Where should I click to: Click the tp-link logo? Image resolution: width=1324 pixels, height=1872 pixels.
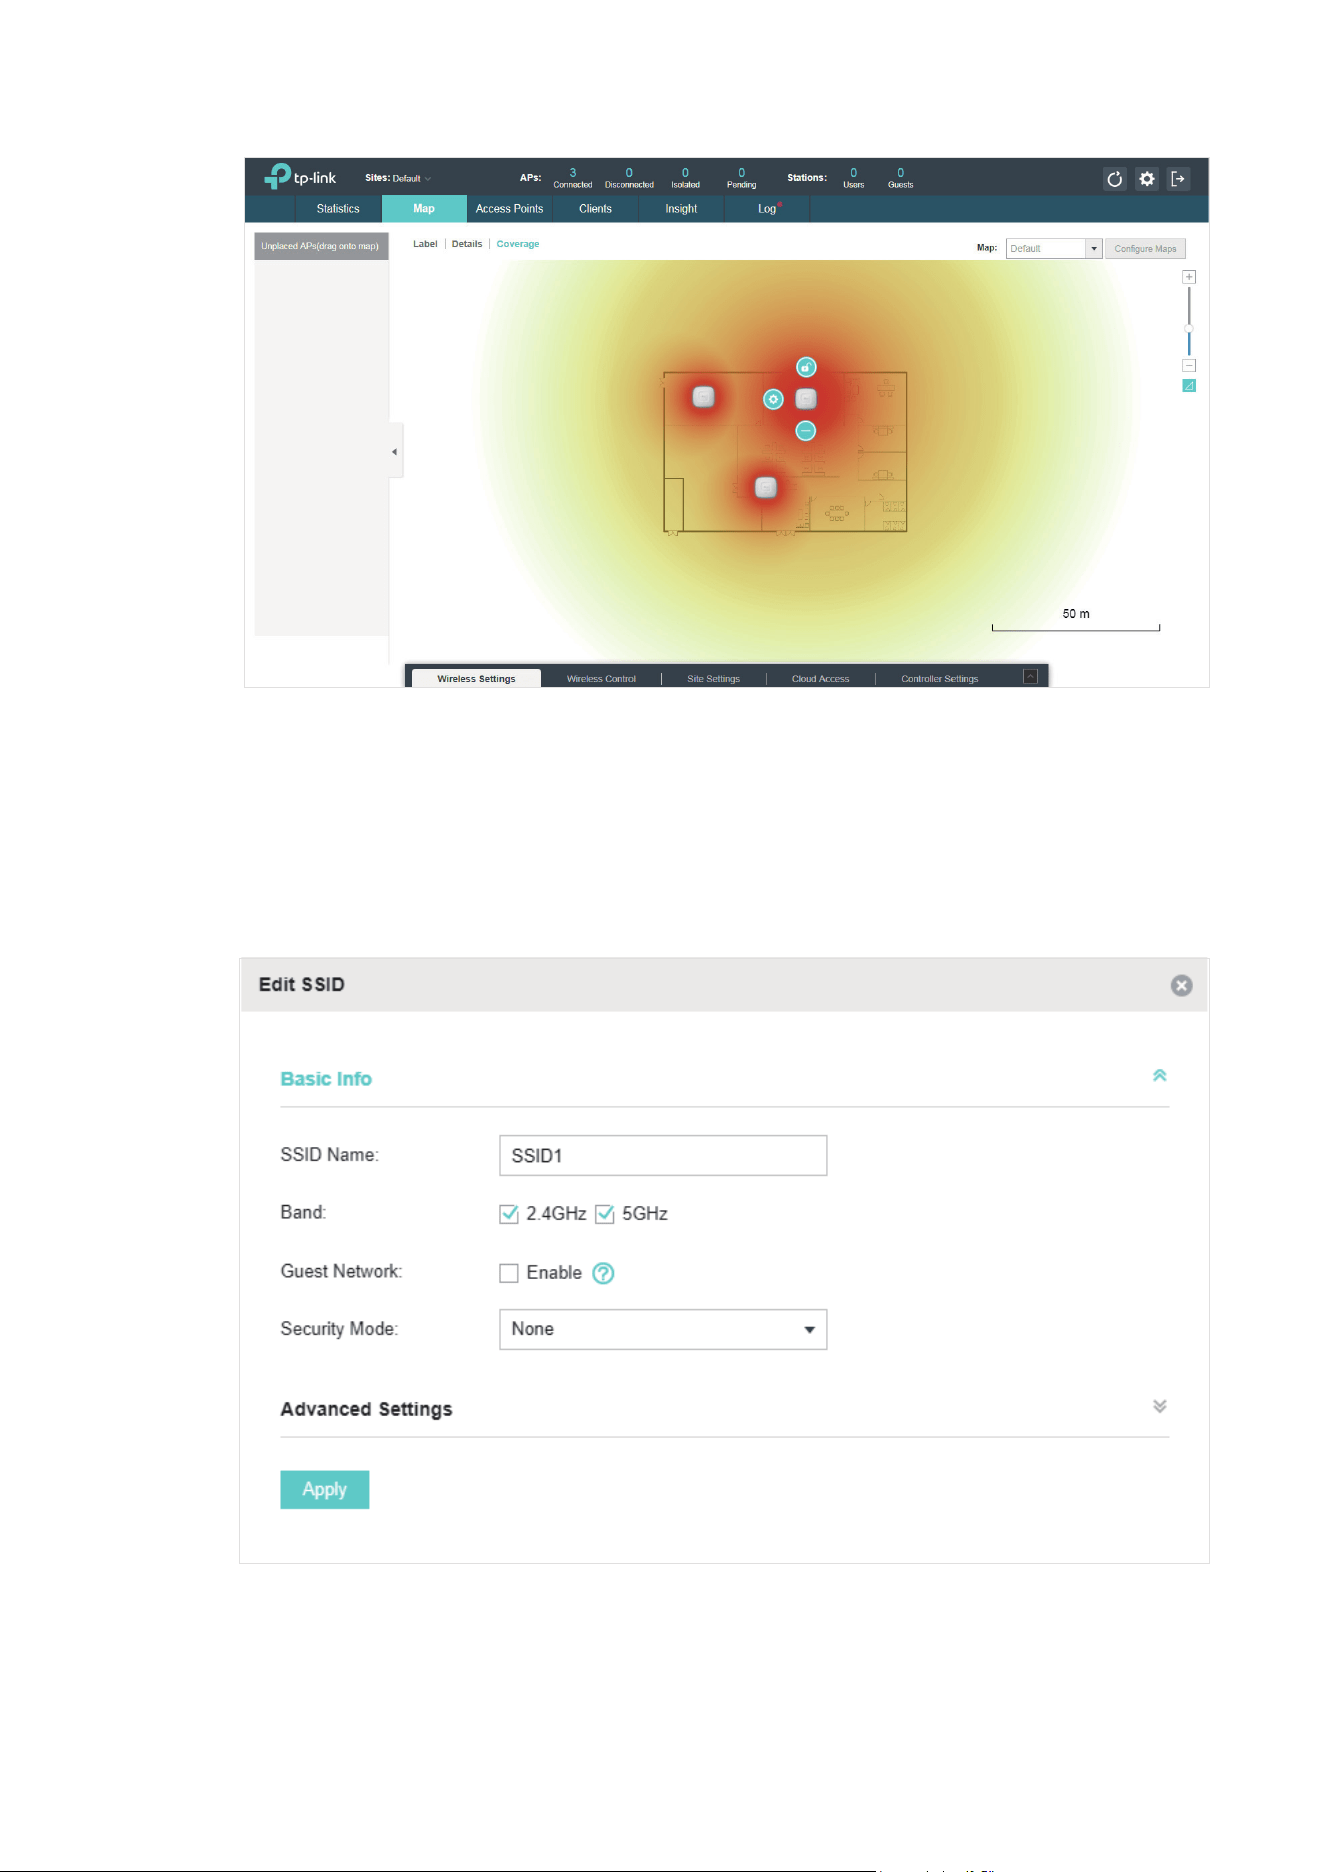(x=300, y=177)
